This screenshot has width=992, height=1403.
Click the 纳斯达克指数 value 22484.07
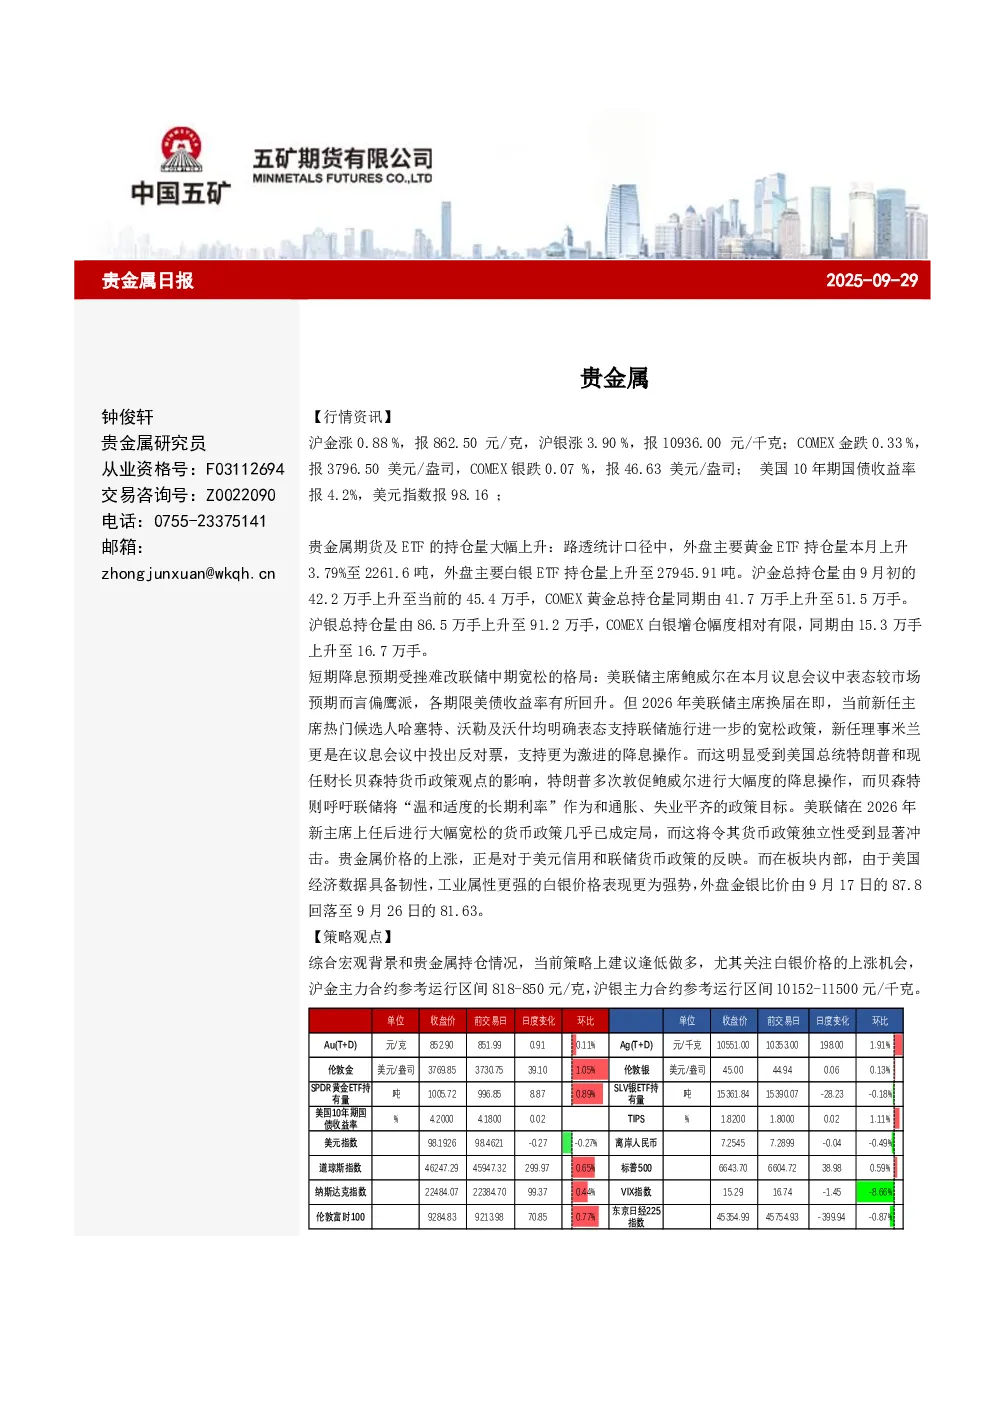coord(441,1192)
